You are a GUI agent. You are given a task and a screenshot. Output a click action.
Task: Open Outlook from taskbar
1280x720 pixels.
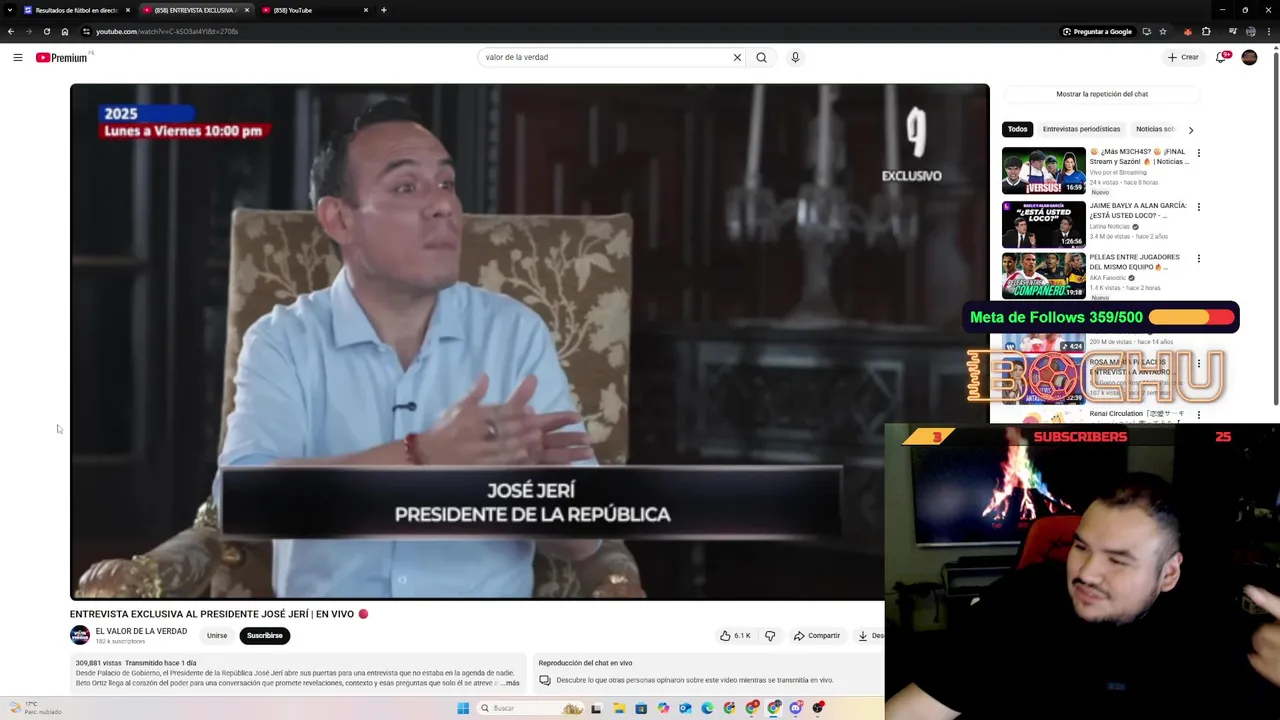pyautogui.click(x=685, y=708)
